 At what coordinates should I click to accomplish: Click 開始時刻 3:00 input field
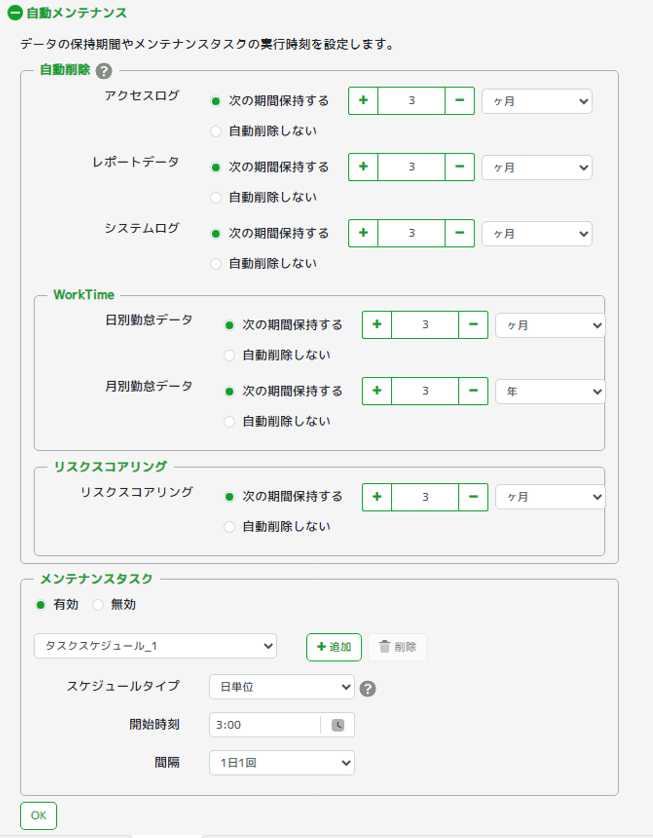click(265, 725)
